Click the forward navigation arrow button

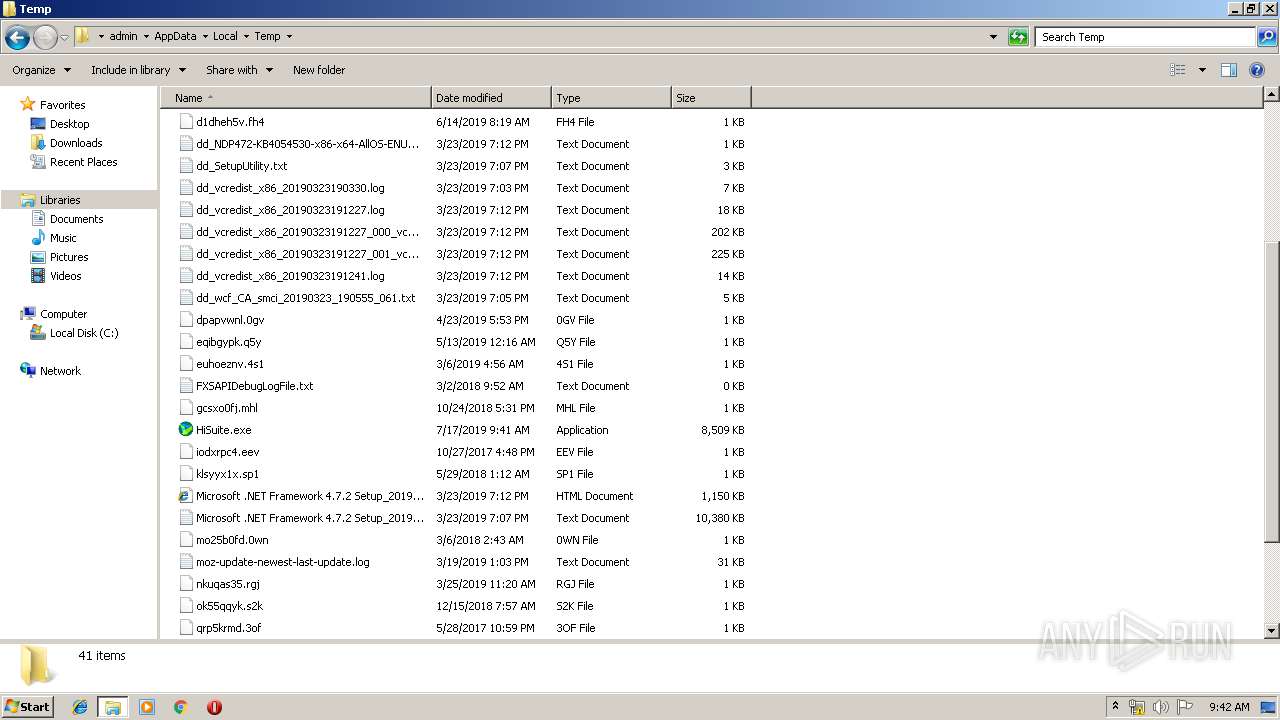click(x=45, y=38)
